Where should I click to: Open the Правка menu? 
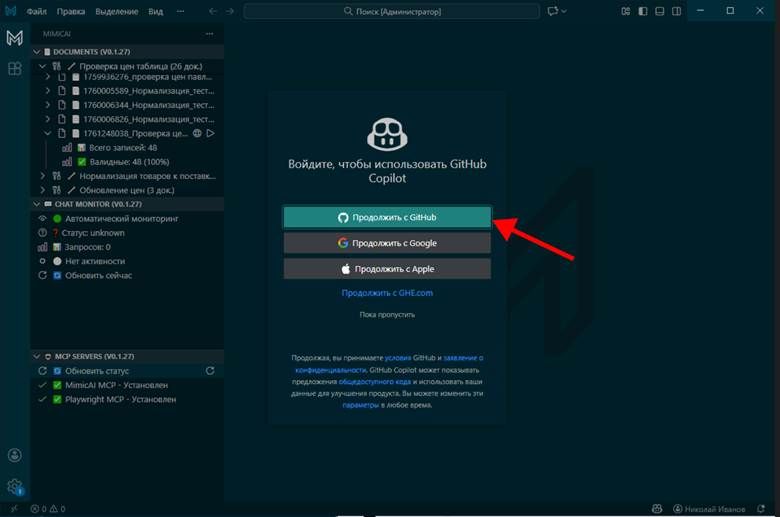coord(71,11)
